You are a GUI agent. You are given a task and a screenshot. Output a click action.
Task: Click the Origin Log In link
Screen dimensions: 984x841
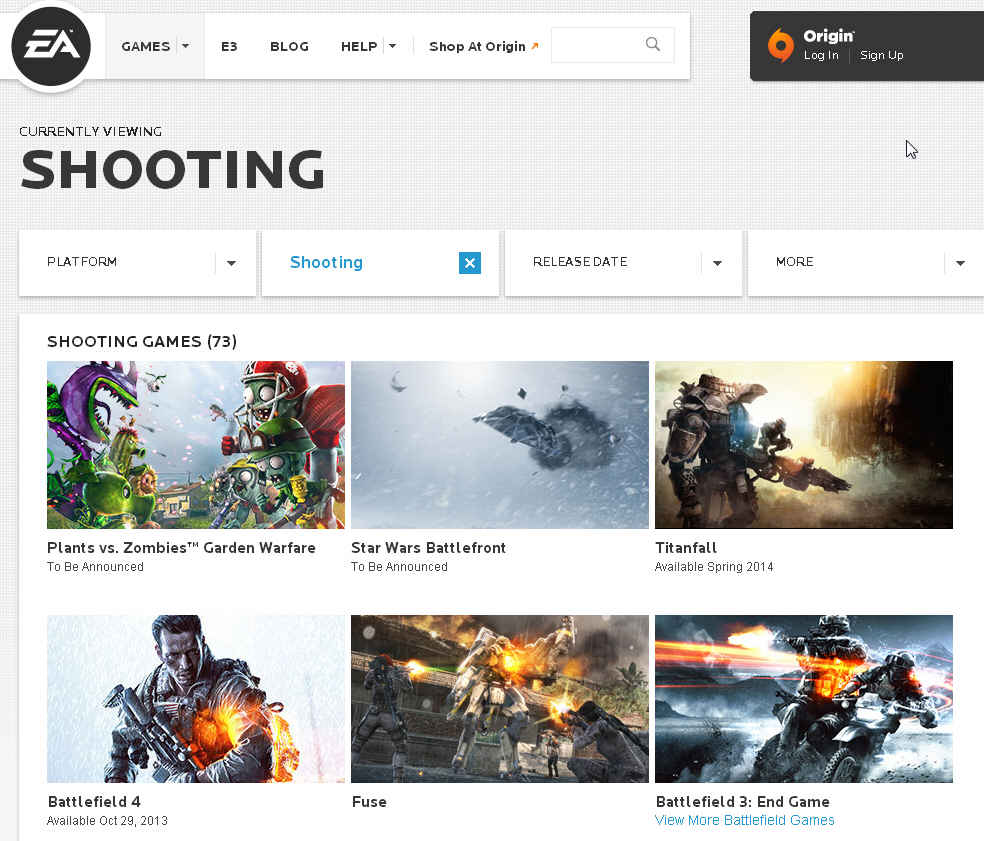tap(821, 55)
